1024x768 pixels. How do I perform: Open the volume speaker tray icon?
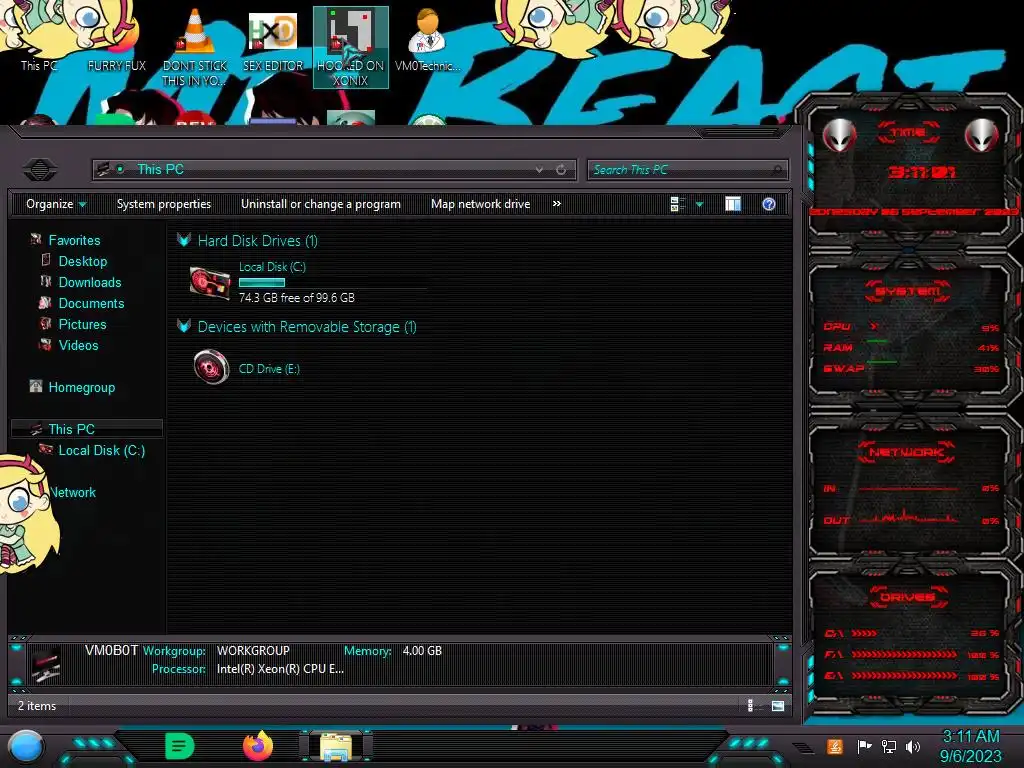pyautogui.click(x=913, y=746)
